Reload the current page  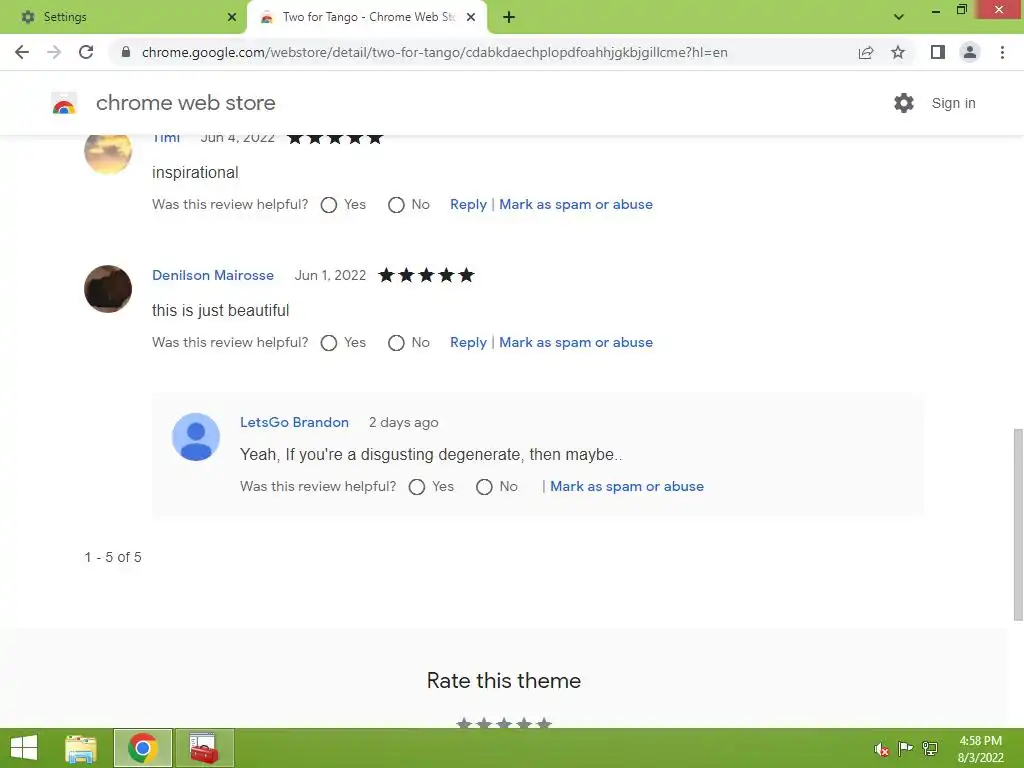coord(86,52)
